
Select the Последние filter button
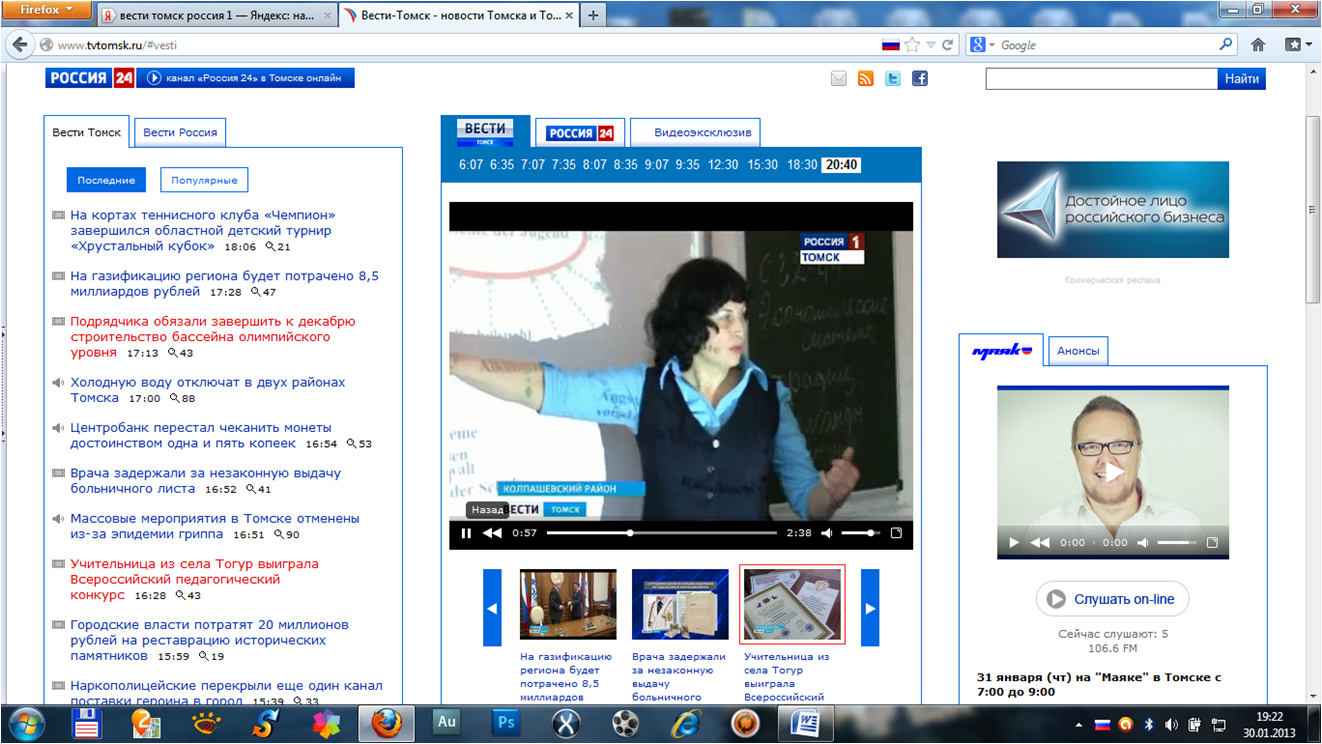point(106,180)
